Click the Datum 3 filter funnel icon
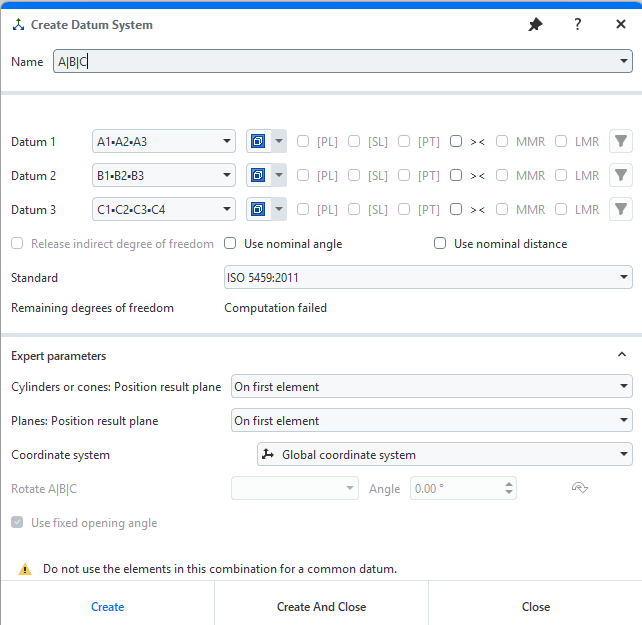The width and height of the screenshot is (642, 625). tap(620, 210)
